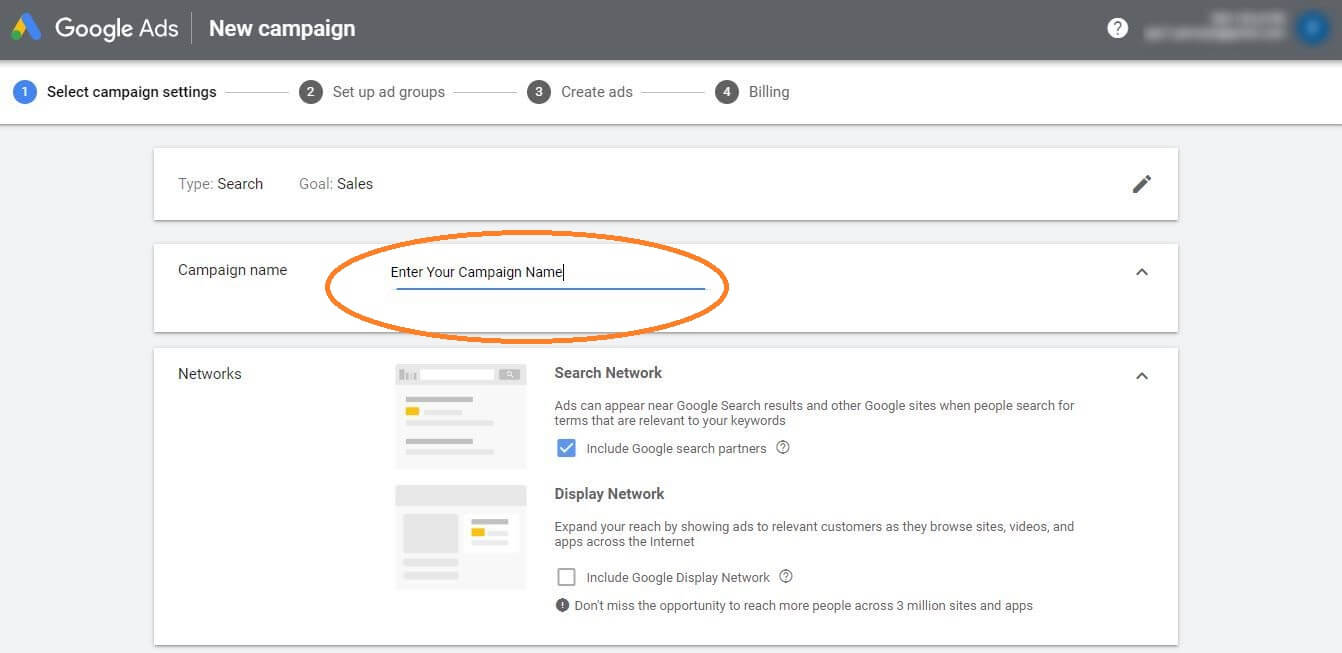The image size is (1342, 653).
Task: Edit campaign type and goal with pencil icon
Action: point(1142,184)
